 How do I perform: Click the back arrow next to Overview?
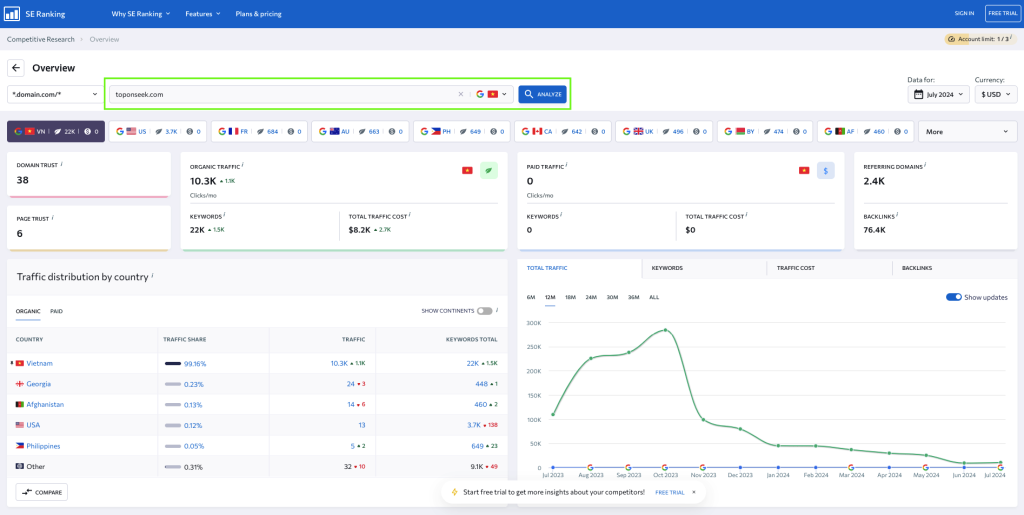click(x=16, y=68)
